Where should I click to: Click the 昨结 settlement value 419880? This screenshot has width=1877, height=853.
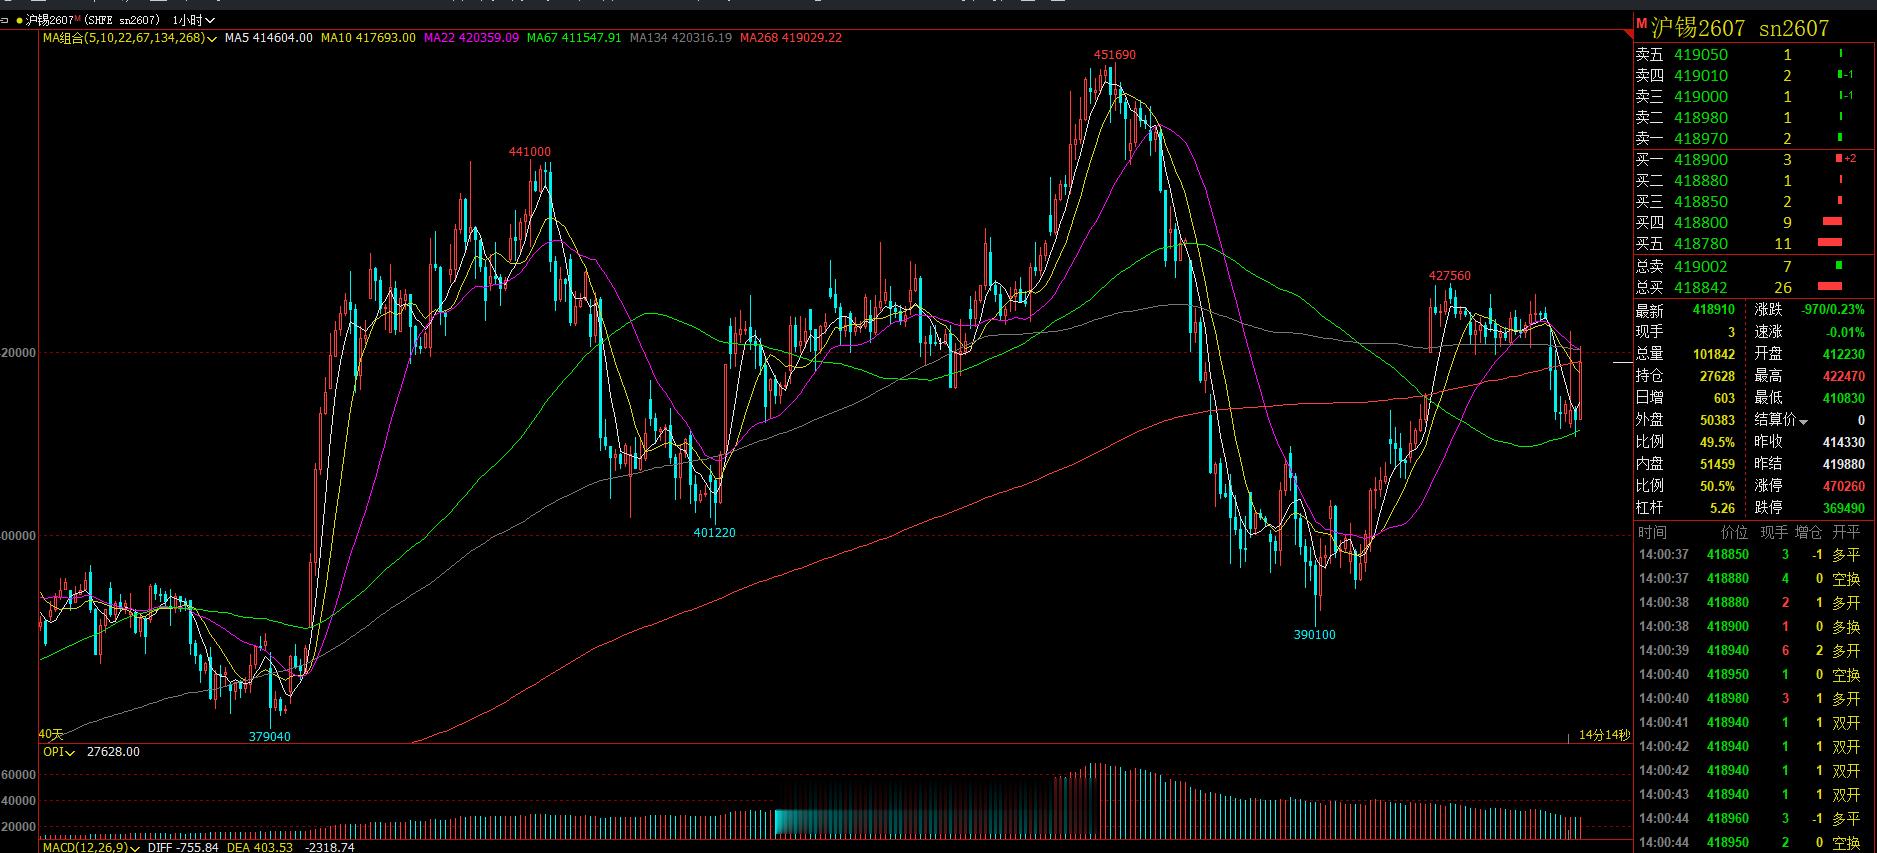[1844, 464]
